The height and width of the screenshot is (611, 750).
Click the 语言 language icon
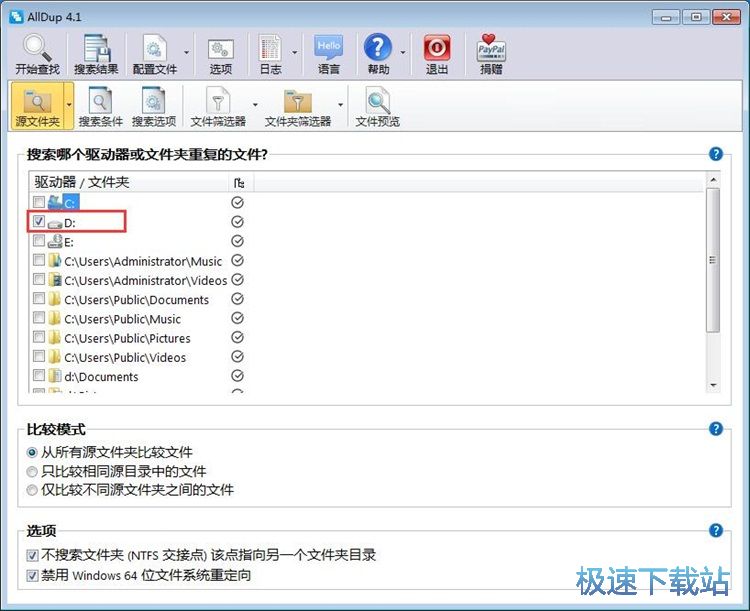coord(329,54)
